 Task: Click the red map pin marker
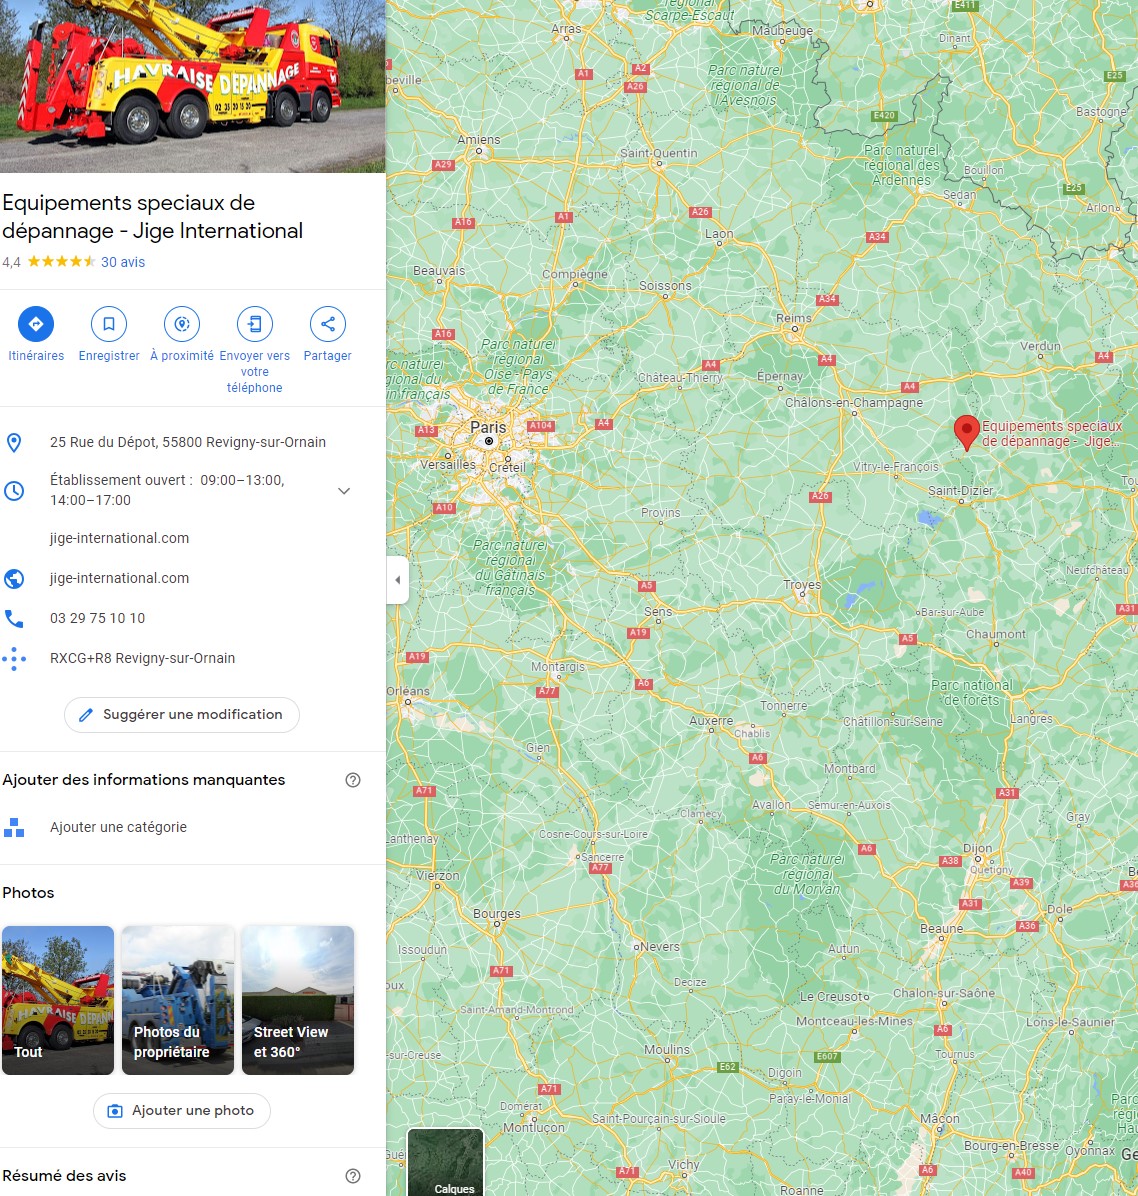click(966, 432)
